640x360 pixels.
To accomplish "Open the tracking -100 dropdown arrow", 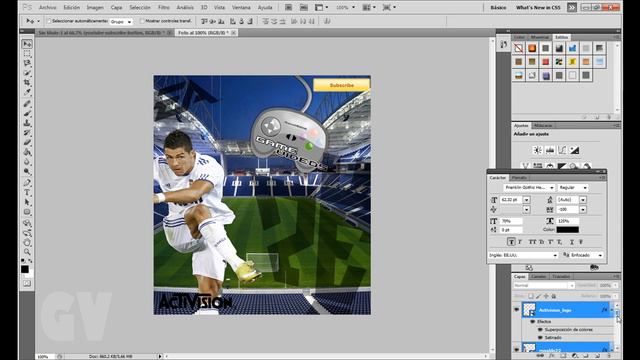I will point(583,209).
